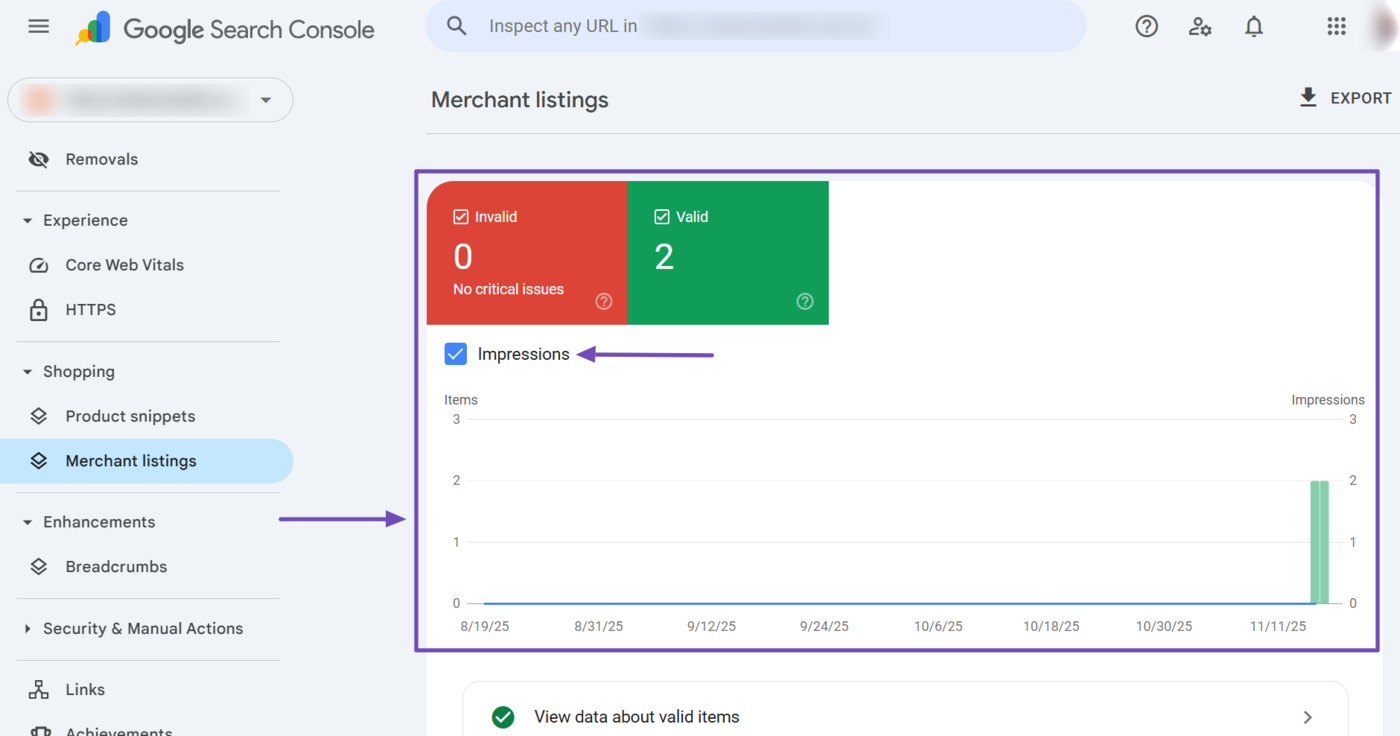Open the hamburger navigation menu
The height and width of the screenshot is (736, 1400).
38,26
